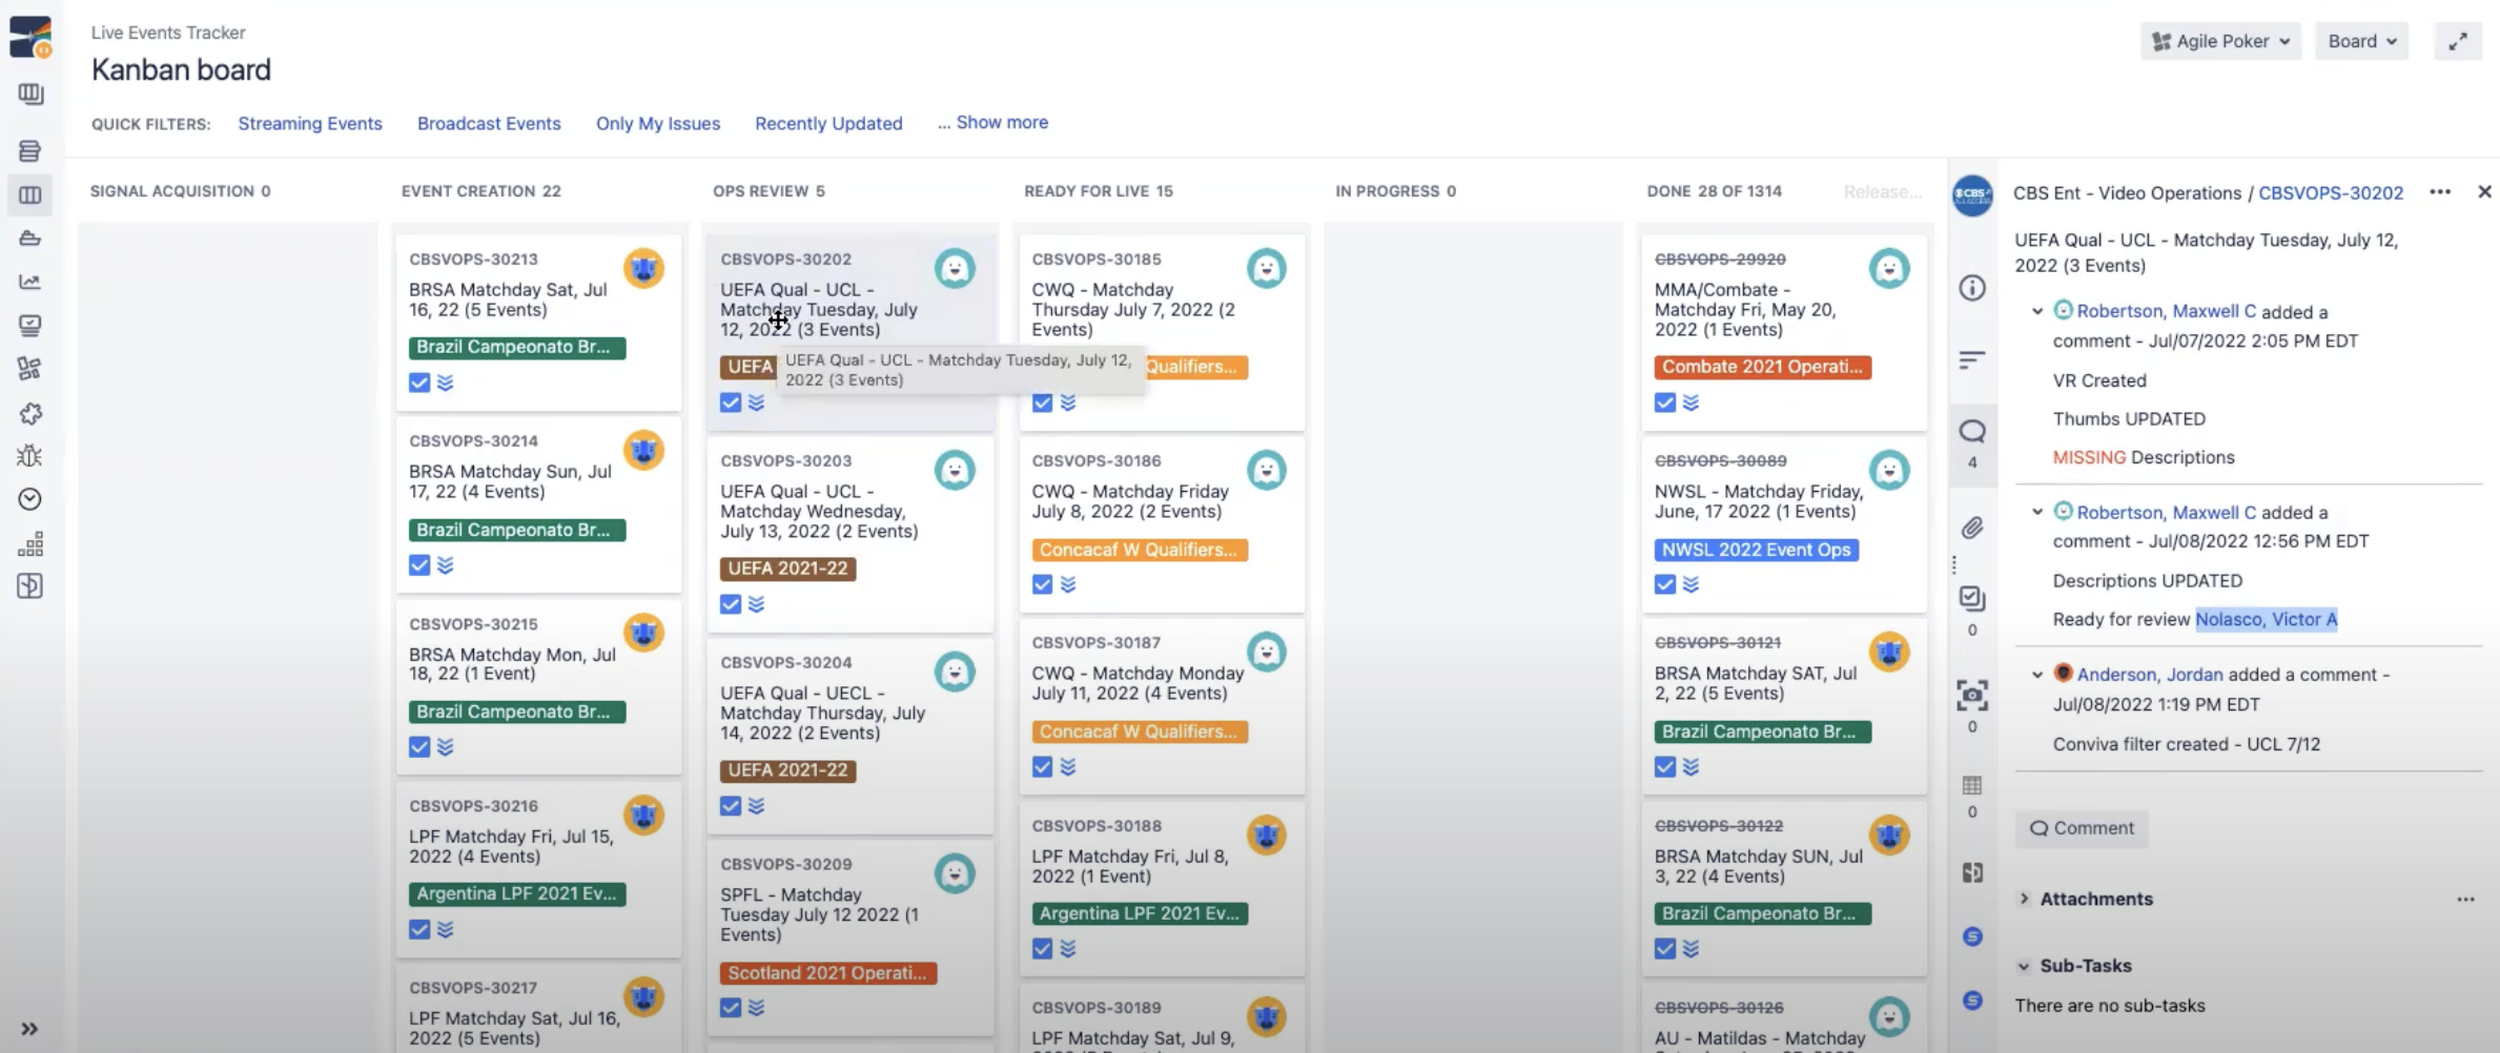Click Brazil Campeonato epic label on CBSVOPS-30213

517,347
